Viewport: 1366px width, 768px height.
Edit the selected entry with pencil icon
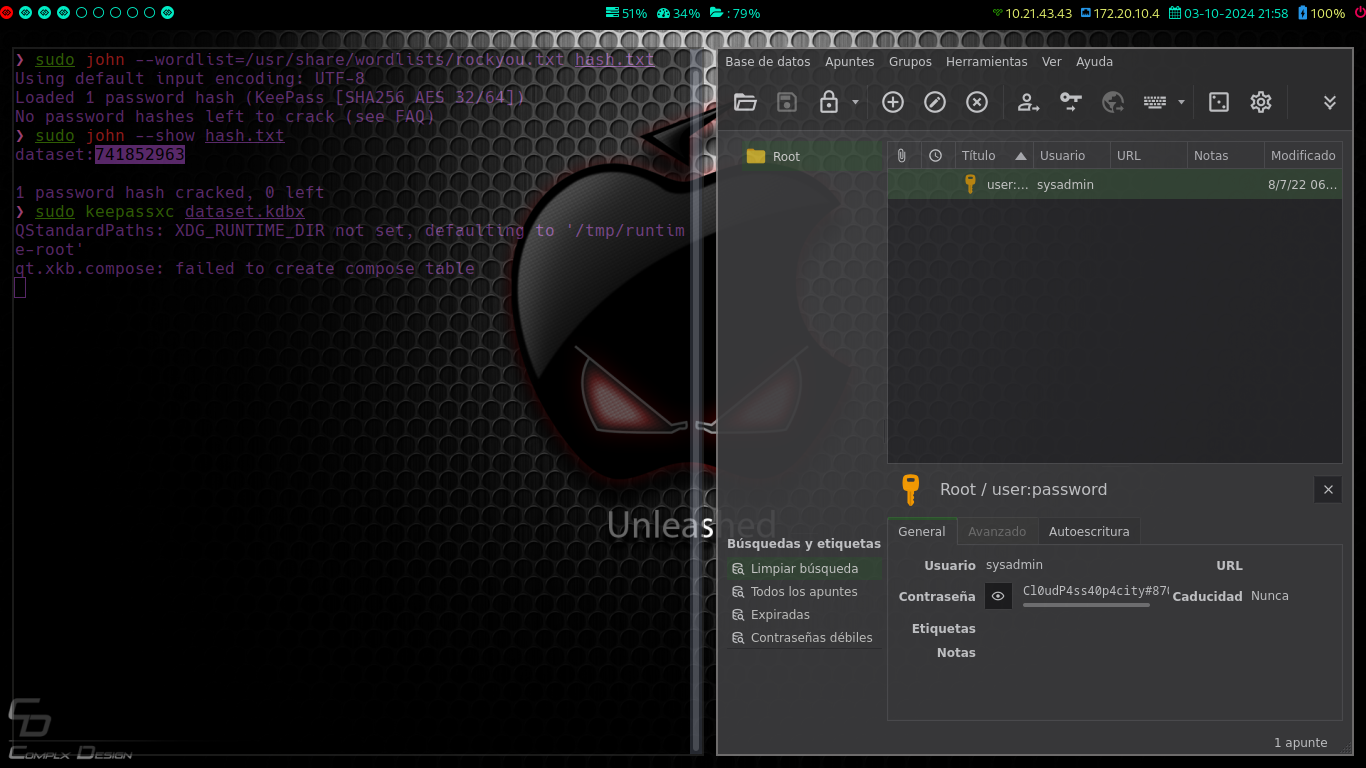935,102
